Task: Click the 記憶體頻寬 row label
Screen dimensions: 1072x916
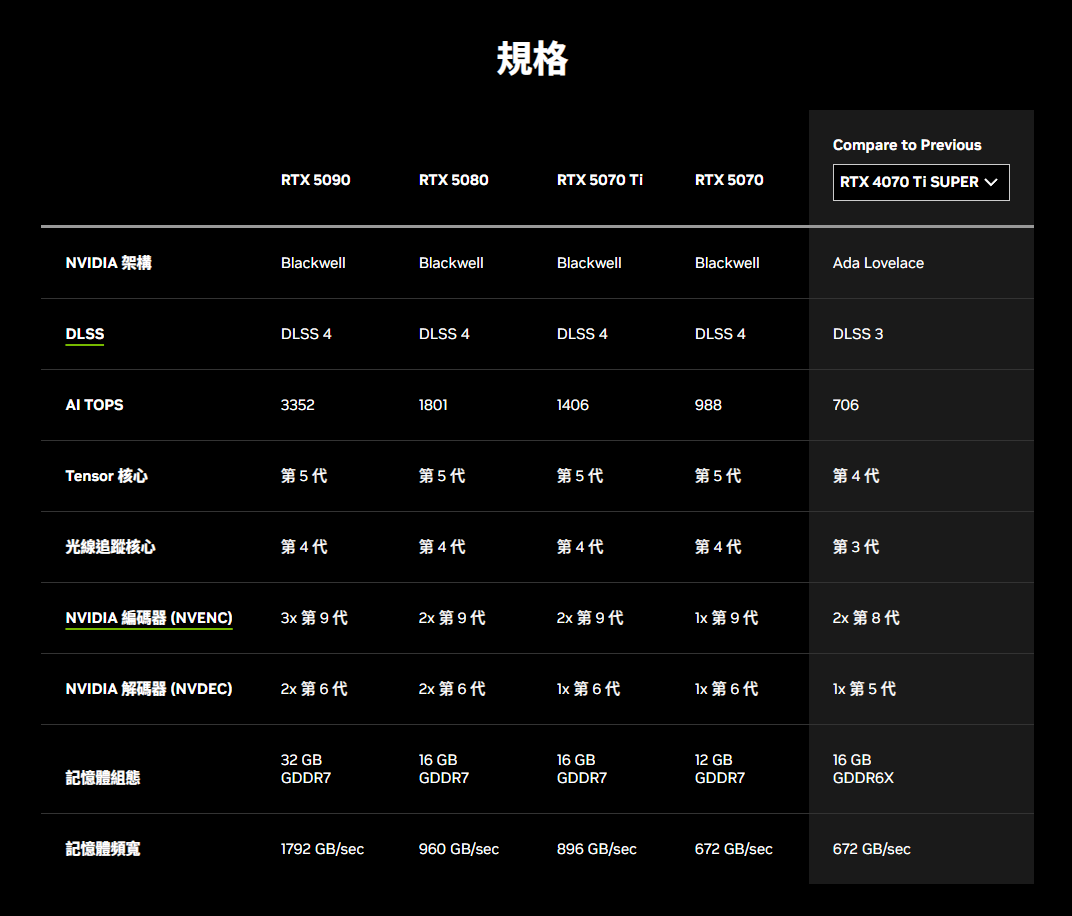Action: click(x=103, y=849)
